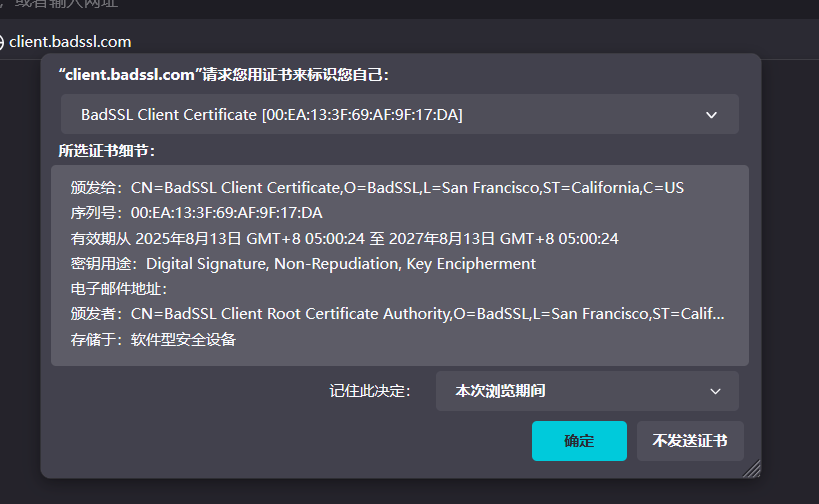Screen dimensions: 819x504
Task: Click the 确定 confirm button
Action: (579, 441)
